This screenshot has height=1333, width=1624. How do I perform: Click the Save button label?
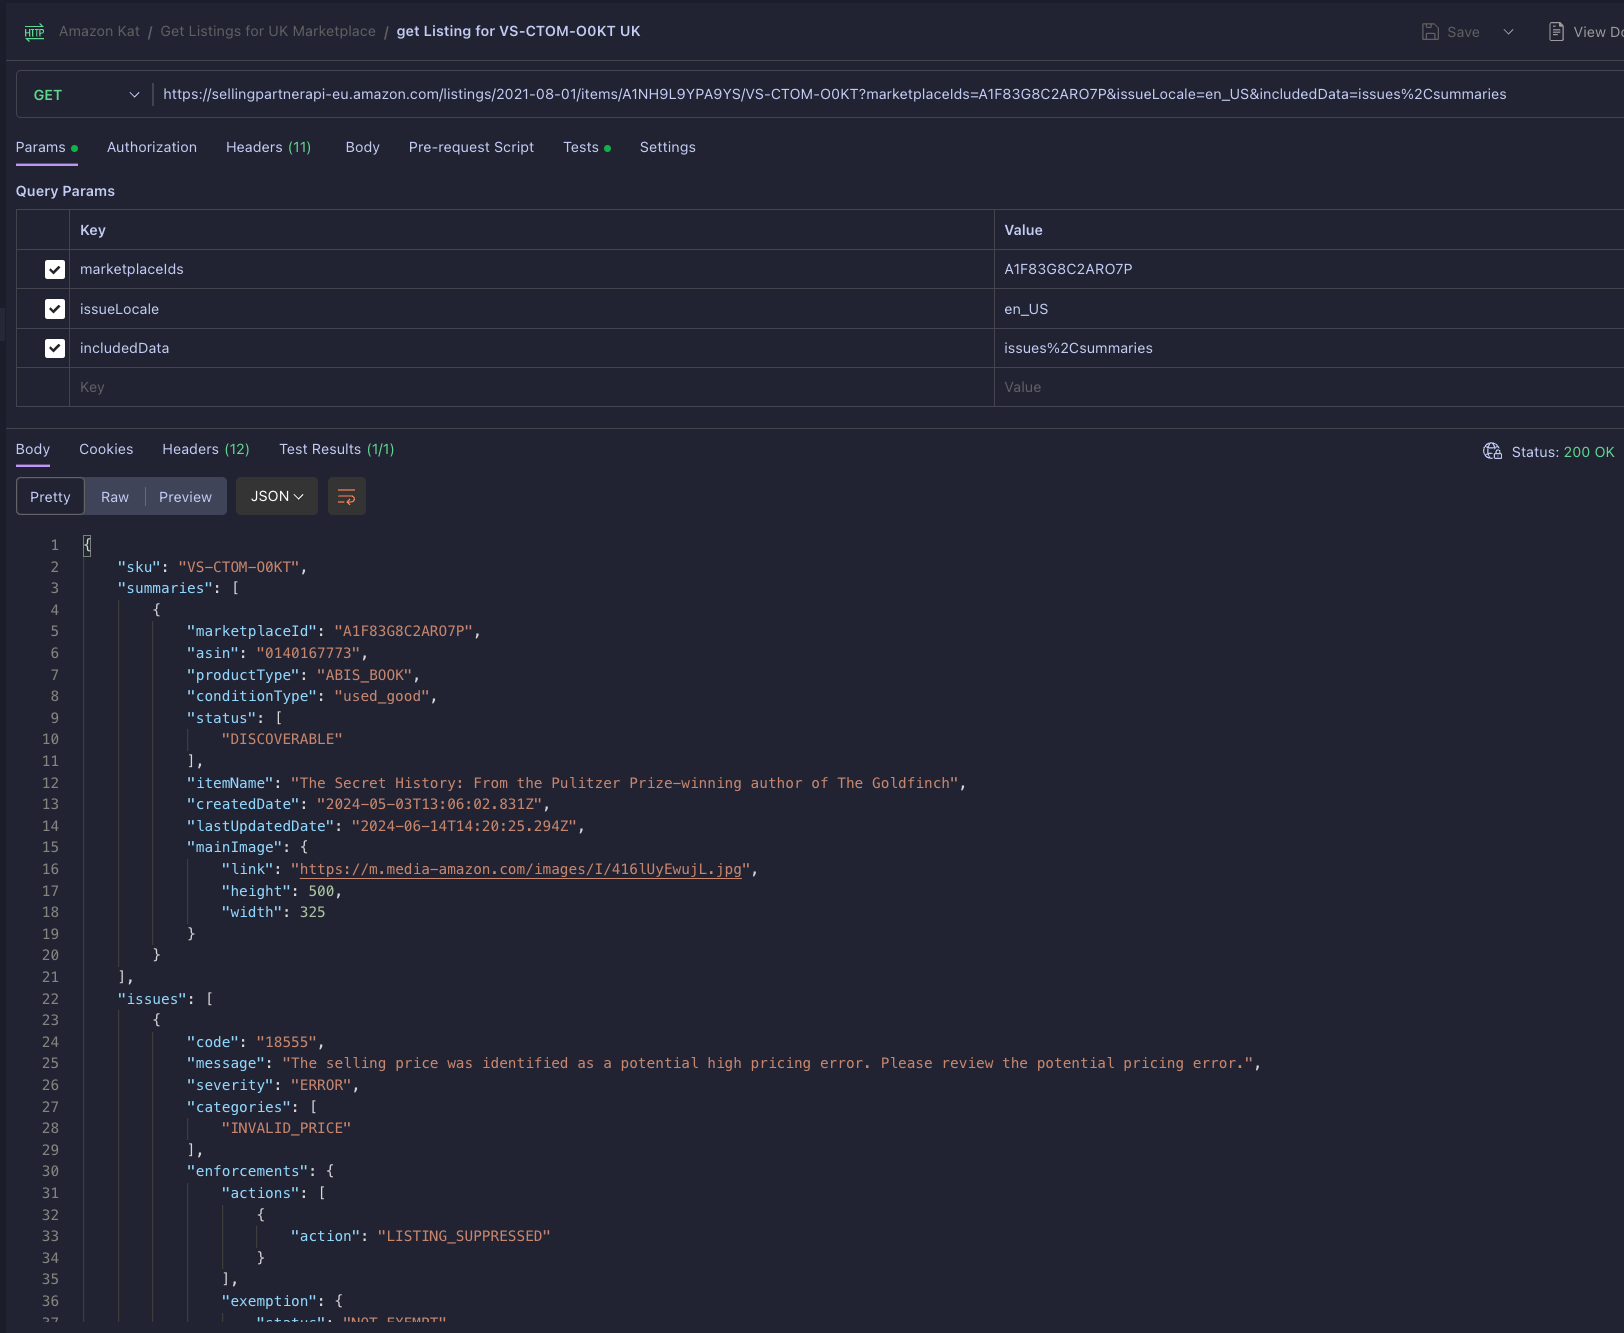tap(1463, 32)
